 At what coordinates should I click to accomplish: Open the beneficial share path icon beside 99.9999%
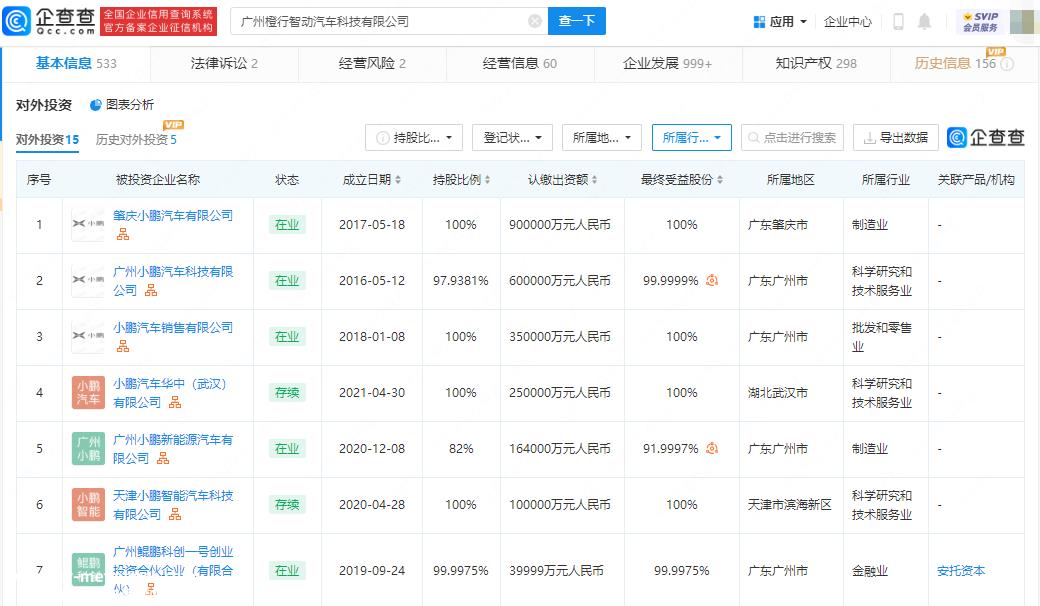click(x=712, y=280)
